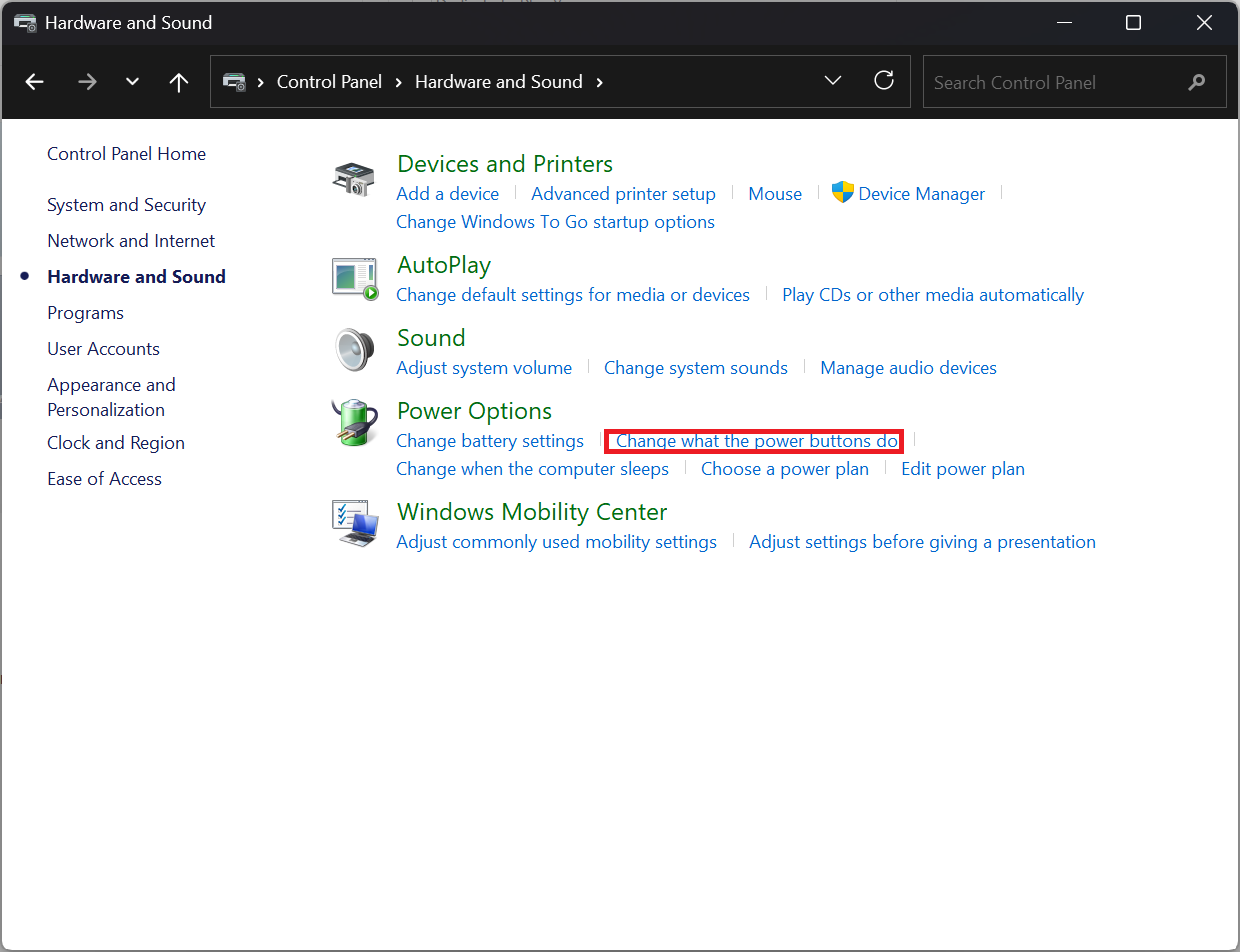Change Windows To Go startup options
1240x952 pixels.
coord(555,222)
